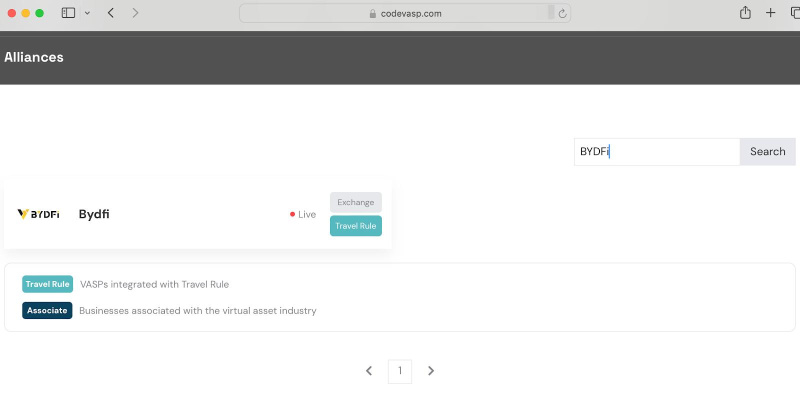Open a new tab with plus icon

(770, 13)
